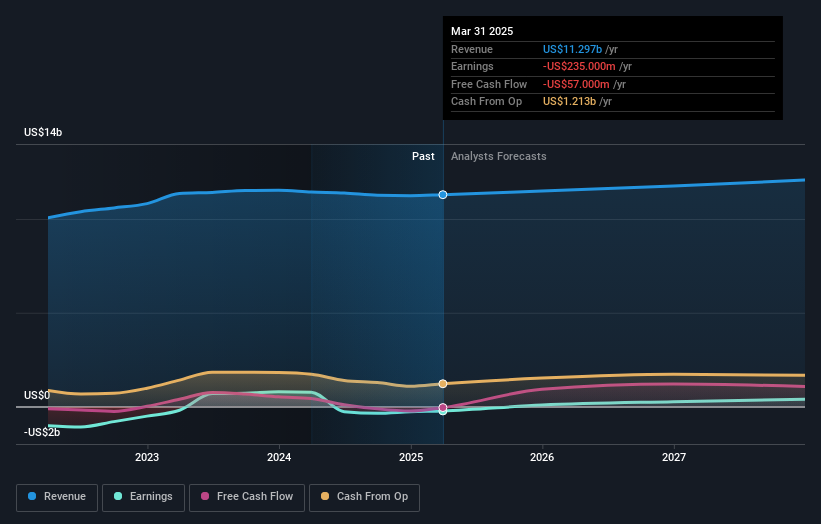This screenshot has height=524, width=821.
Task: Toggle the Earnings legend button
Action: 143,497
